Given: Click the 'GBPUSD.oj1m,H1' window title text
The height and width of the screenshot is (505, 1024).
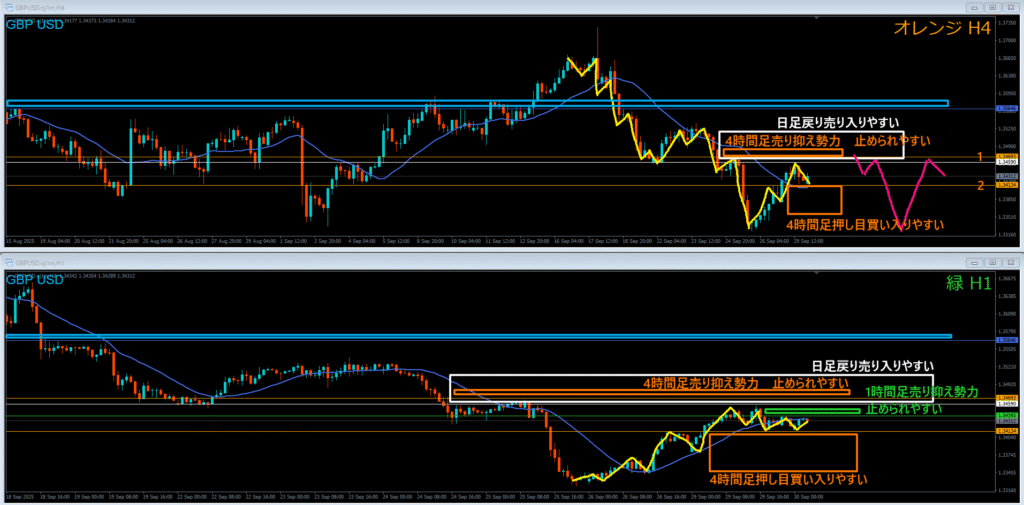Looking at the screenshot, I should click(40, 261).
